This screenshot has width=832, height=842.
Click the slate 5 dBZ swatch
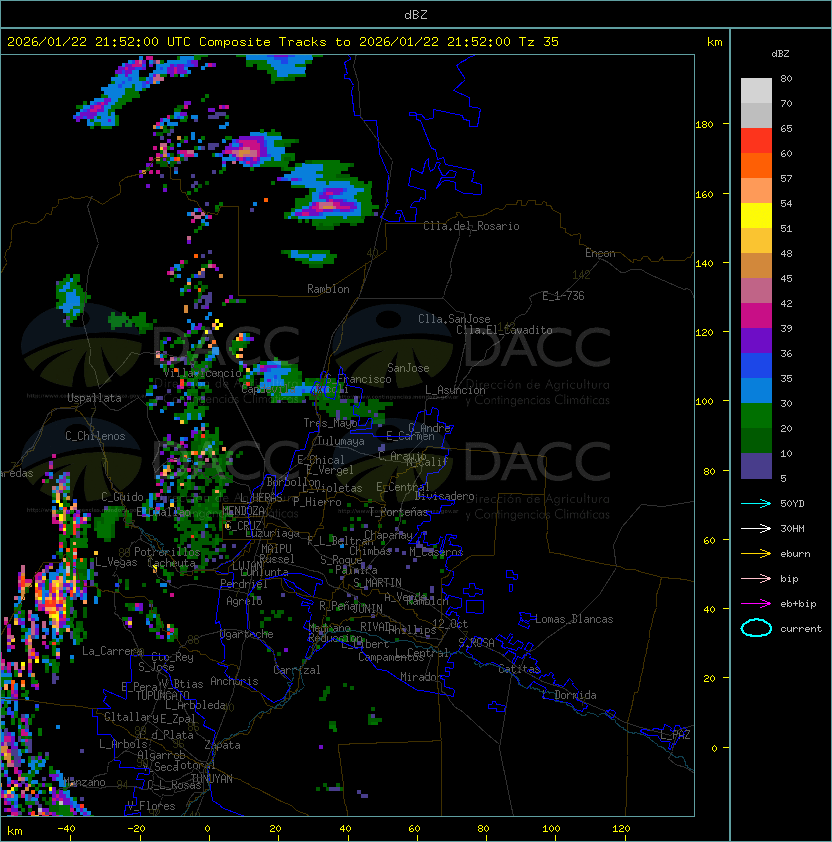[x=756, y=466]
